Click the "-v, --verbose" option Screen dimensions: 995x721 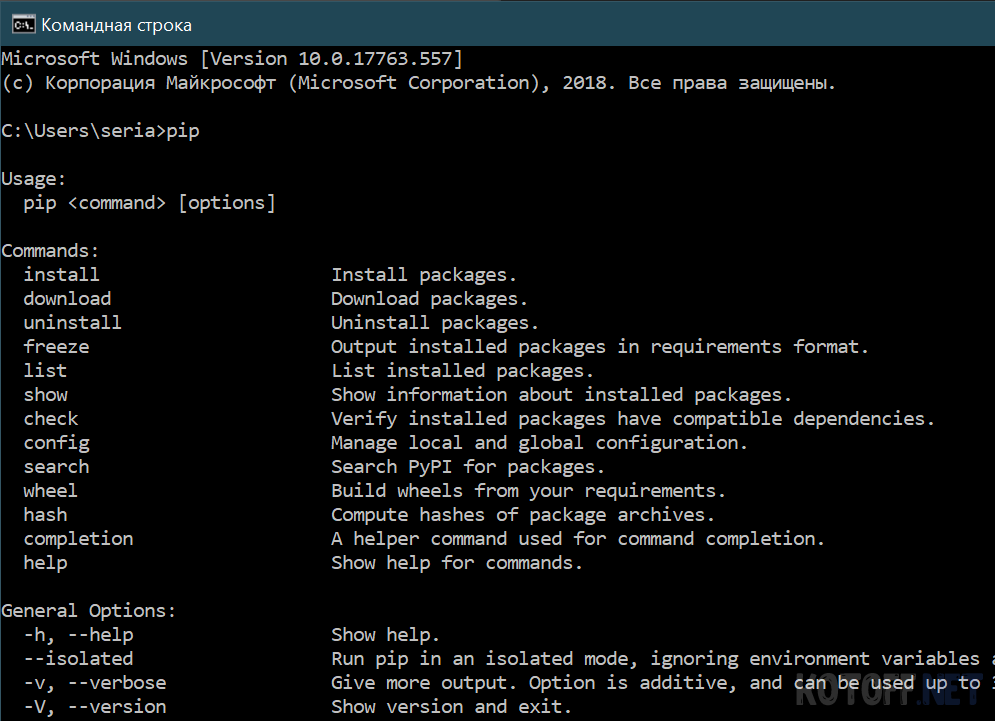tap(94, 683)
